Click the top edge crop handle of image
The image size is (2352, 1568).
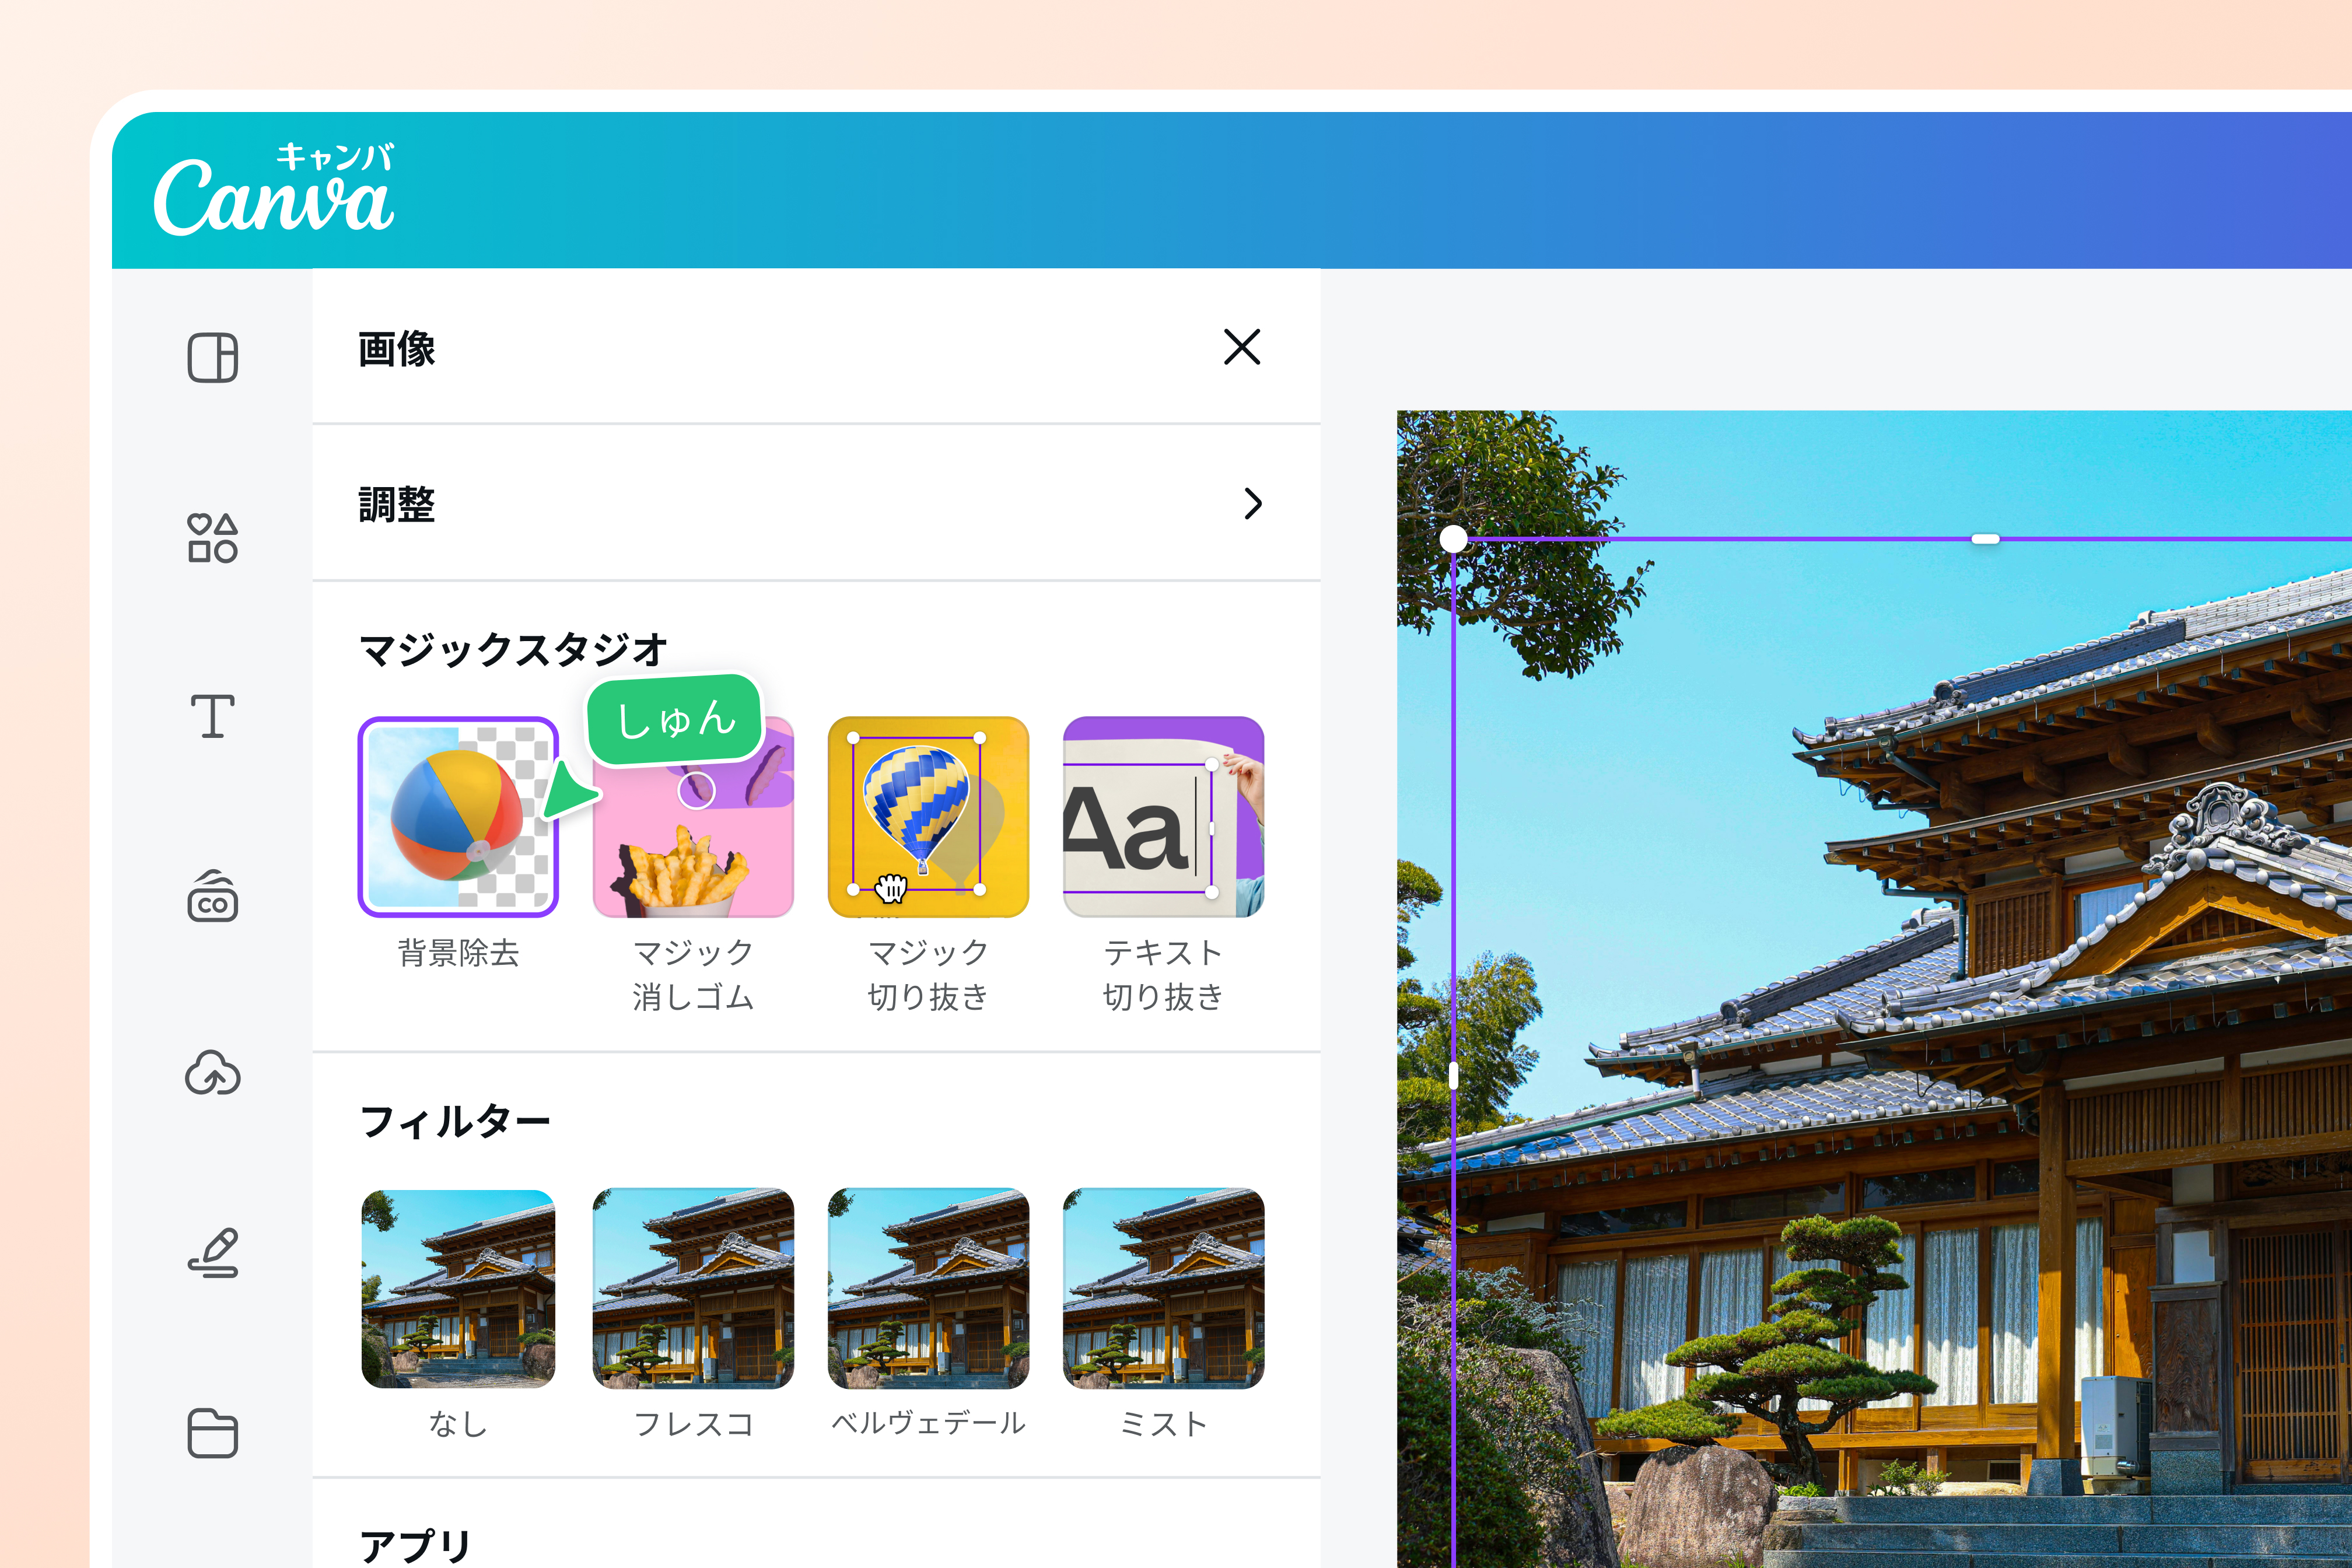click(x=1985, y=539)
